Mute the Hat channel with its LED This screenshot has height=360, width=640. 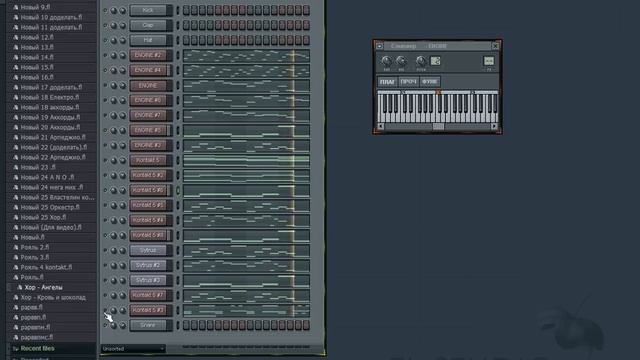(105, 40)
